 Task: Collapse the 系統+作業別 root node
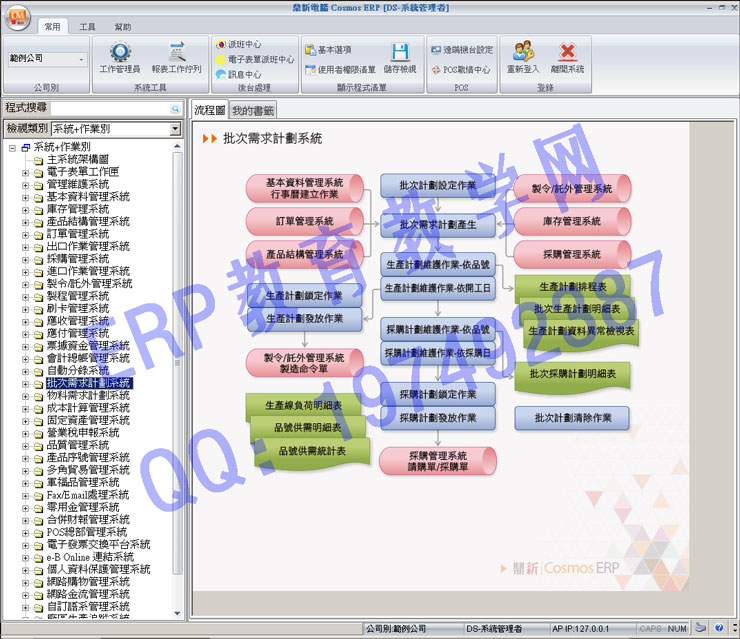(12, 148)
